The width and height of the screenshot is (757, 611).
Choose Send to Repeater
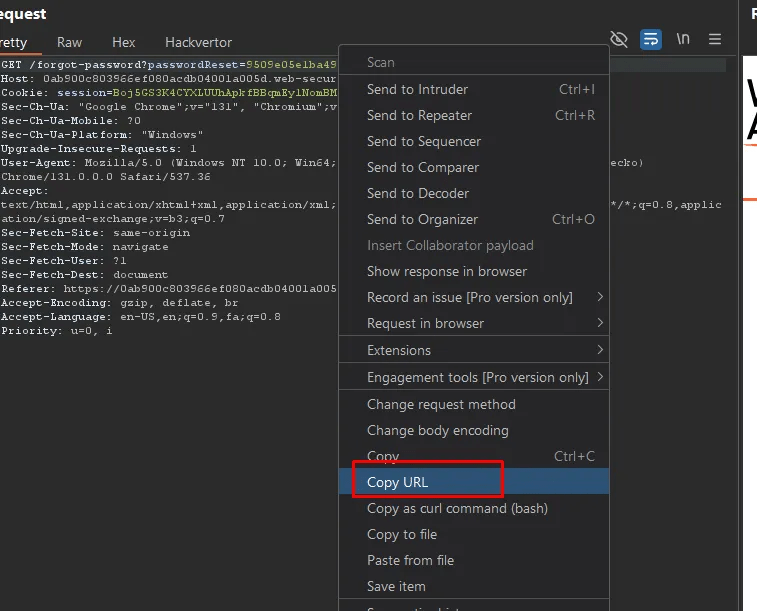pyautogui.click(x=419, y=115)
